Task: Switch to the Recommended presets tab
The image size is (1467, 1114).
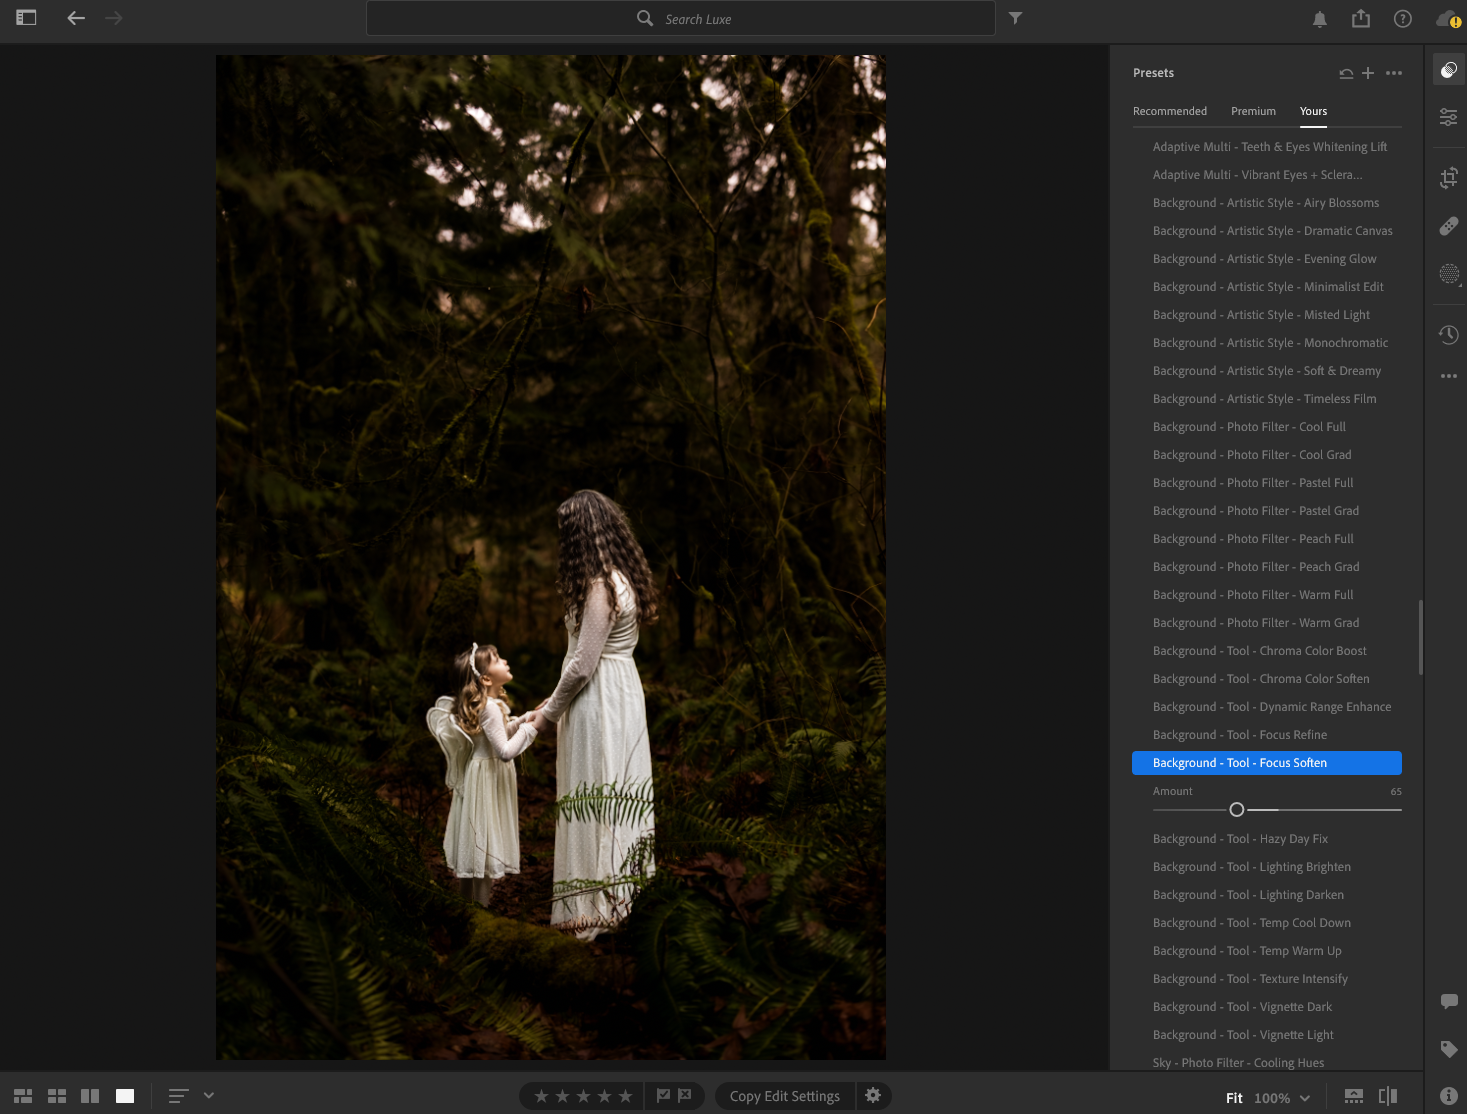Action: click(1169, 111)
